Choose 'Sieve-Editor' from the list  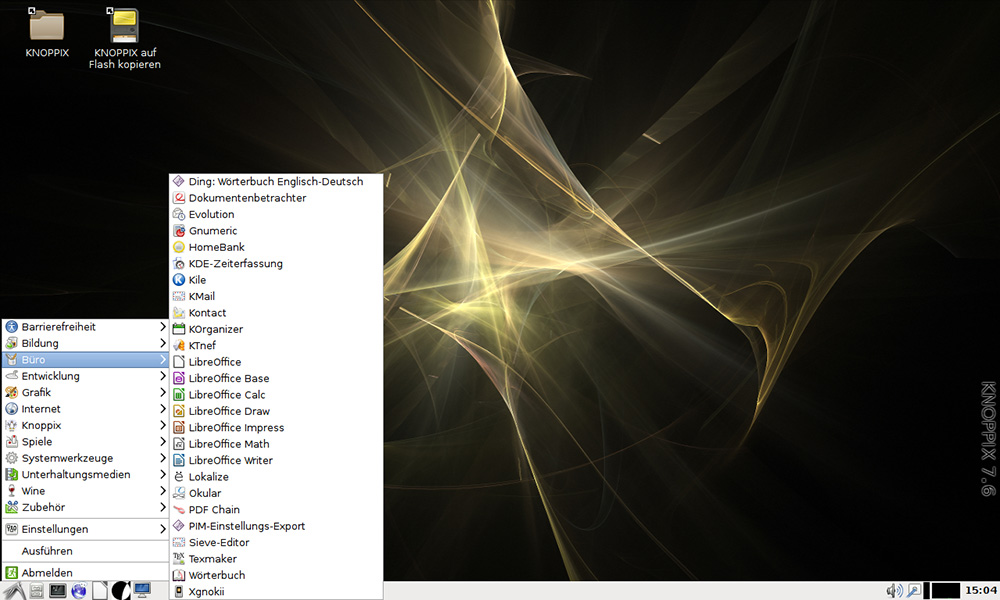276,543
